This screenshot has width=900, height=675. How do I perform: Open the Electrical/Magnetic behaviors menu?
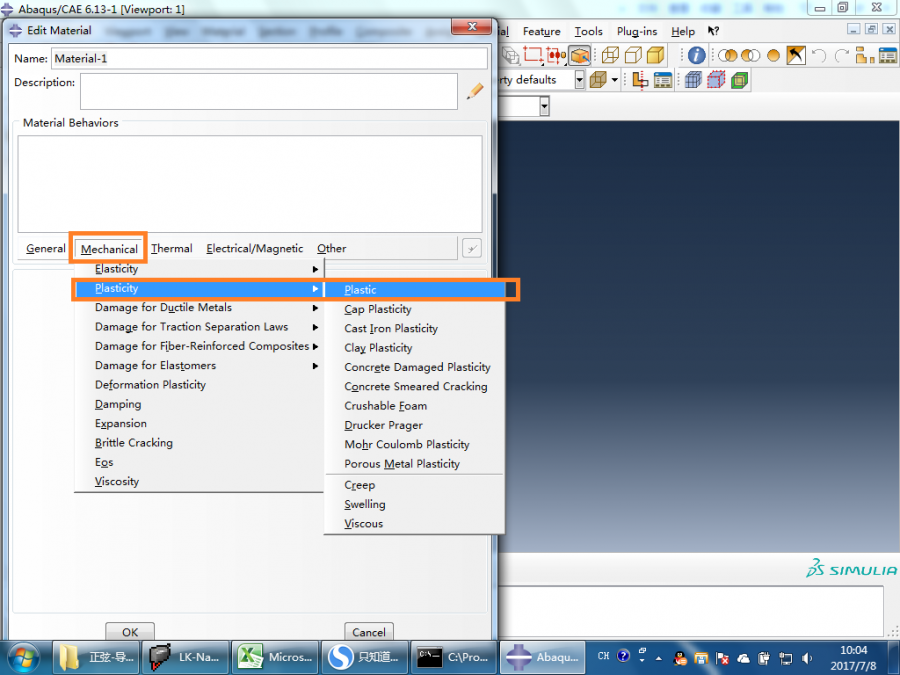(254, 249)
